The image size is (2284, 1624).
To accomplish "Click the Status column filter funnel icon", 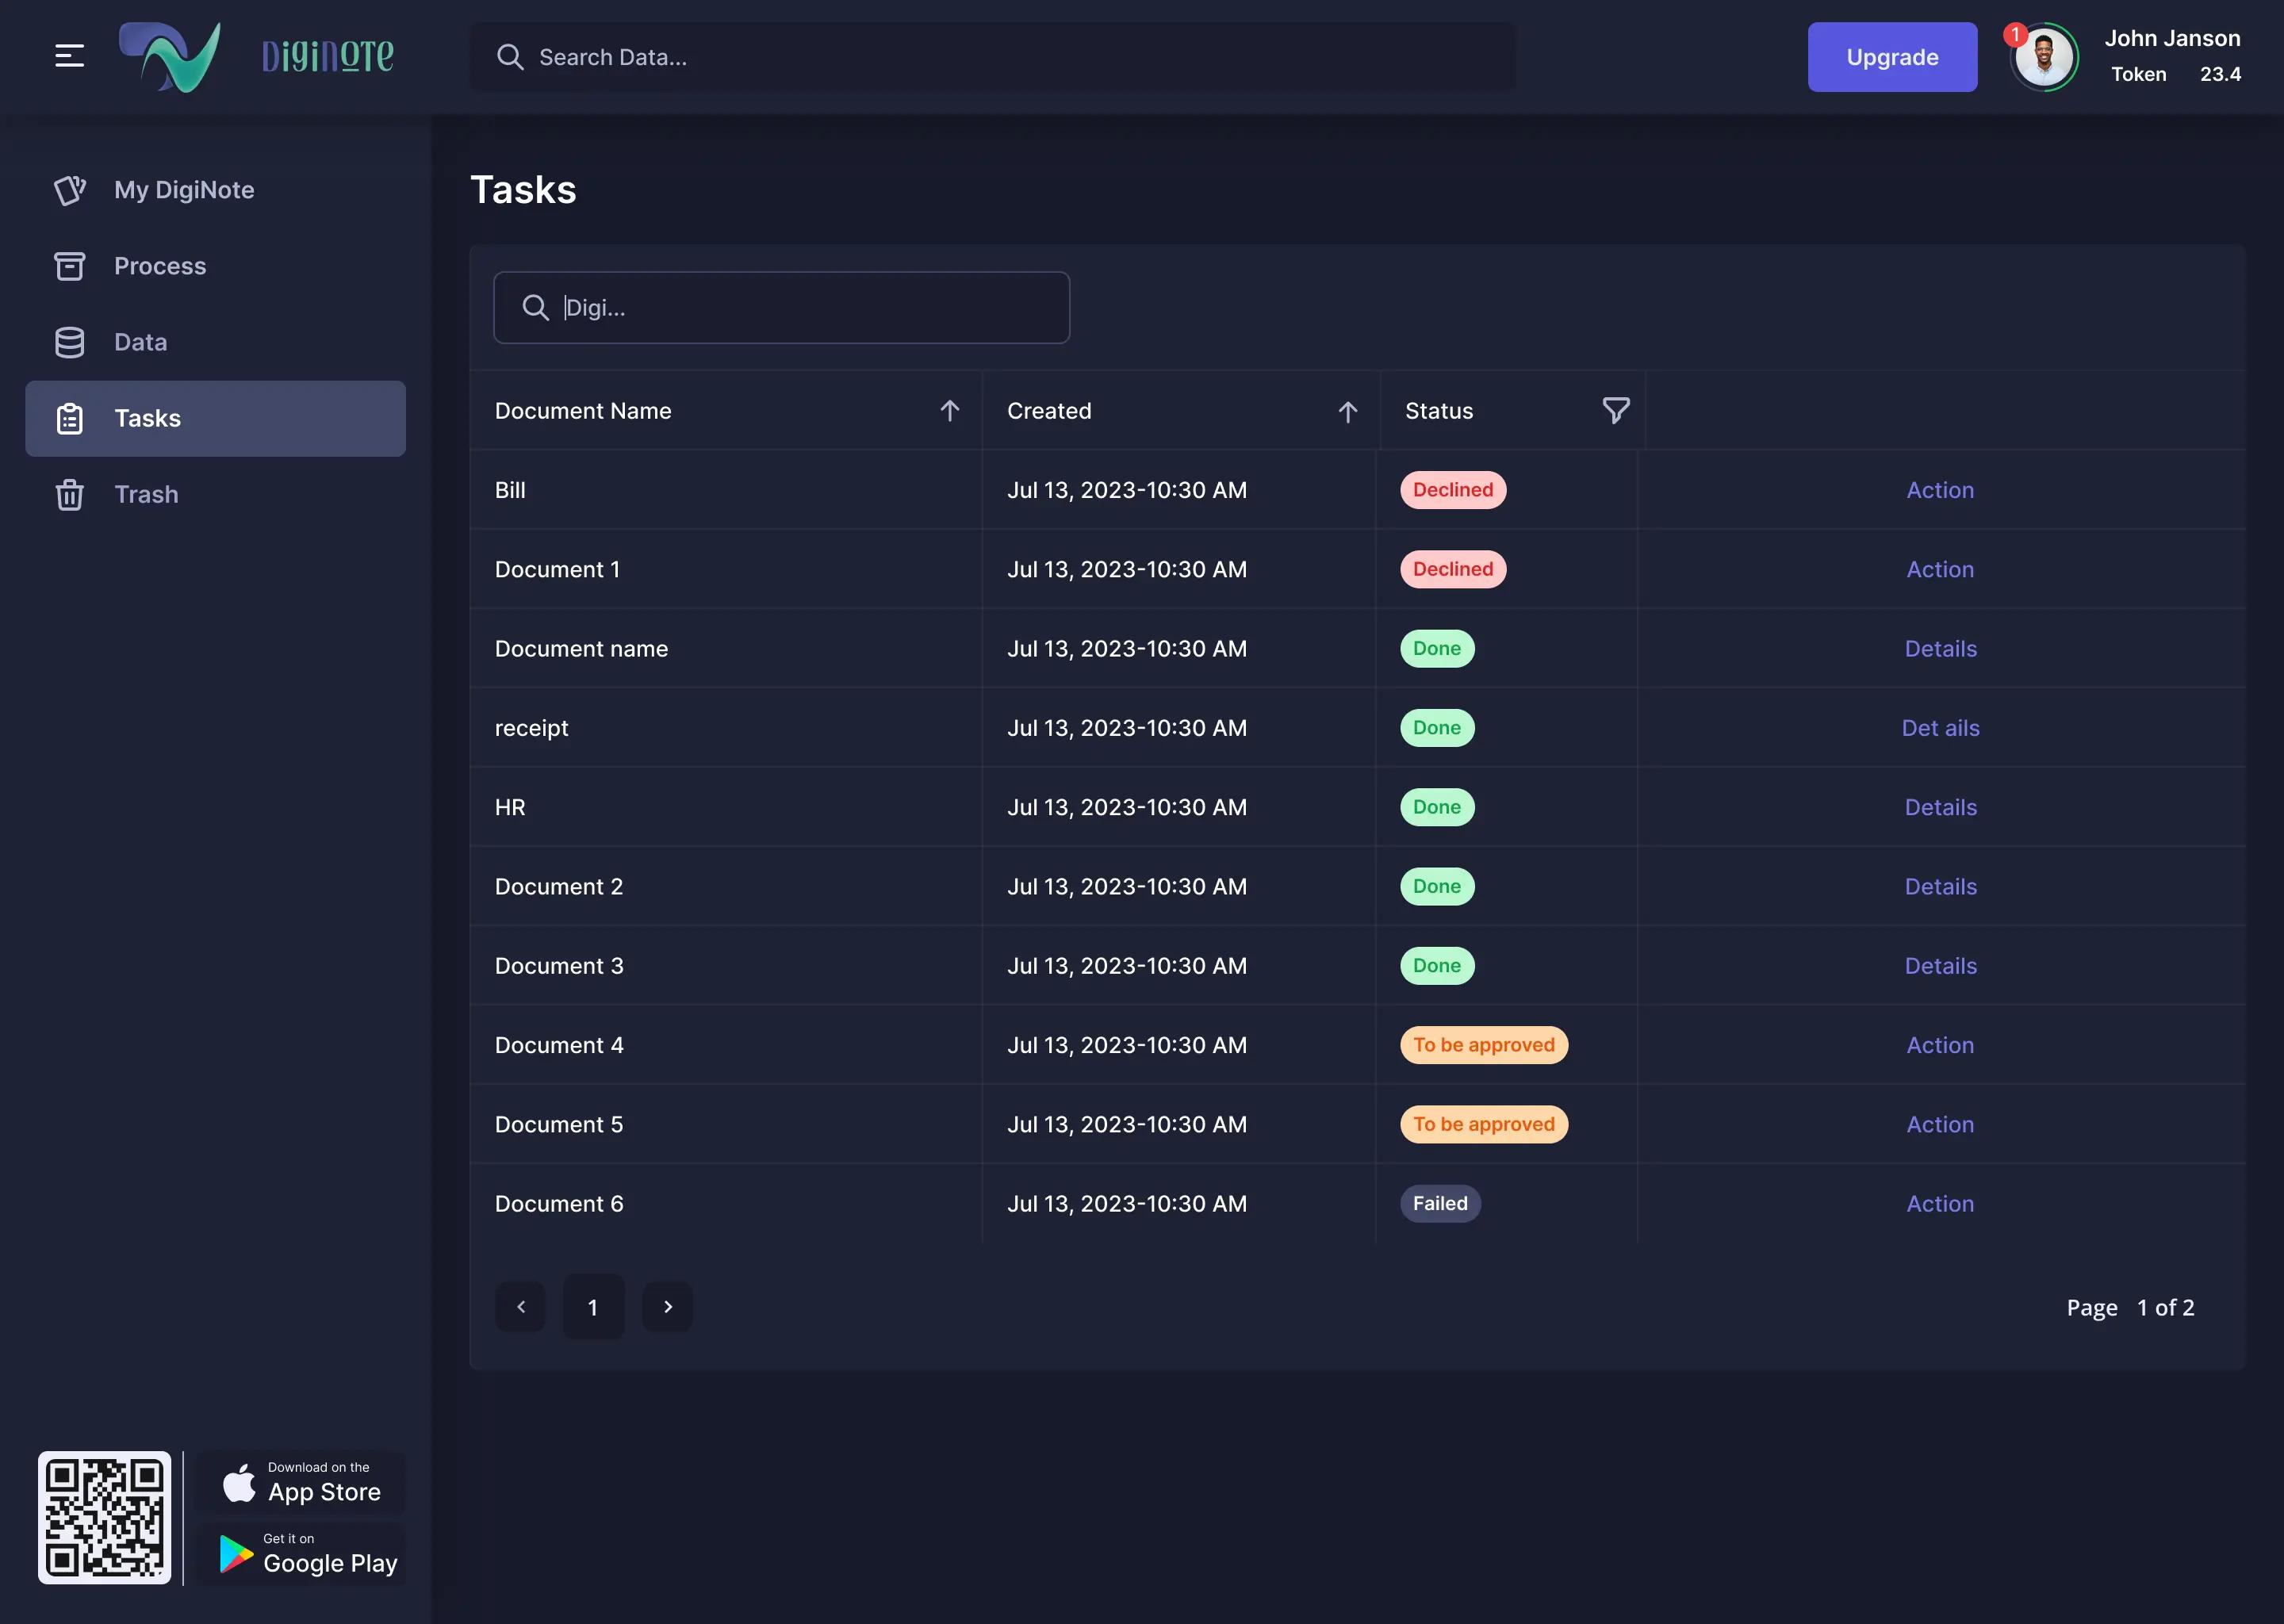I will click(1615, 410).
